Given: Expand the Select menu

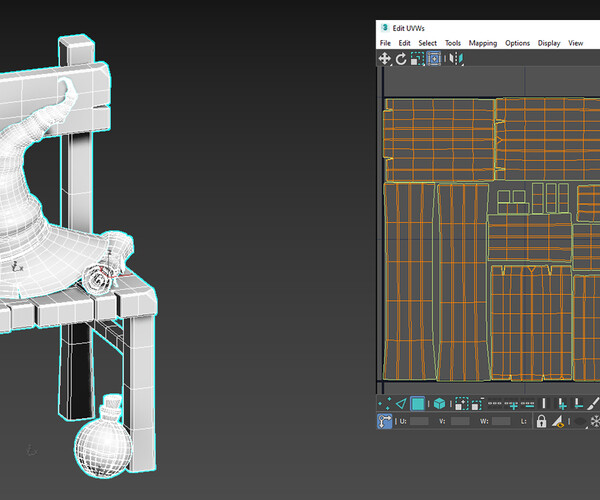Looking at the screenshot, I should pos(427,43).
